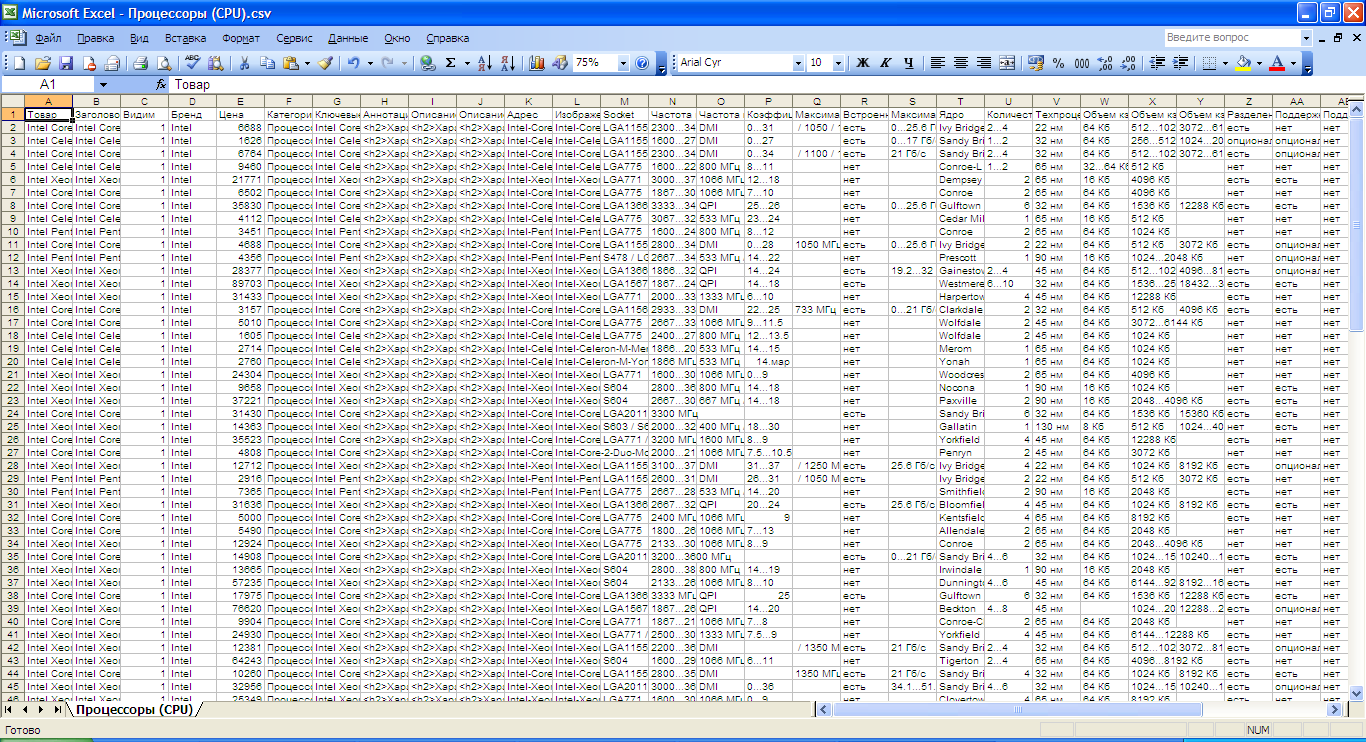Viewport: 1366px width, 742px height.
Task: Open the Arial Cyr font dropdown
Action: coord(798,62)
